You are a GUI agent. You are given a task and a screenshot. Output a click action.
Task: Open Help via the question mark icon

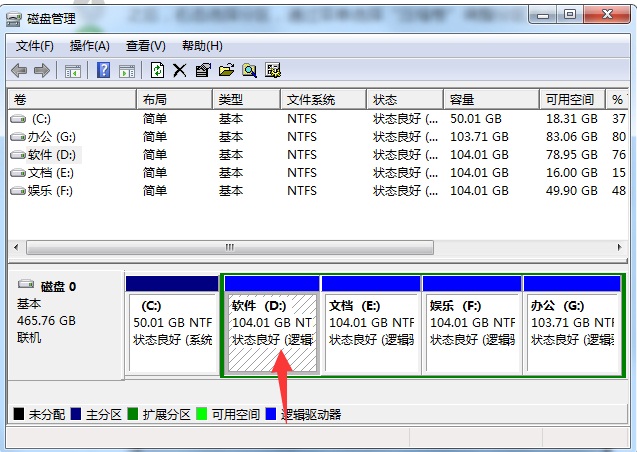[104, 70]
